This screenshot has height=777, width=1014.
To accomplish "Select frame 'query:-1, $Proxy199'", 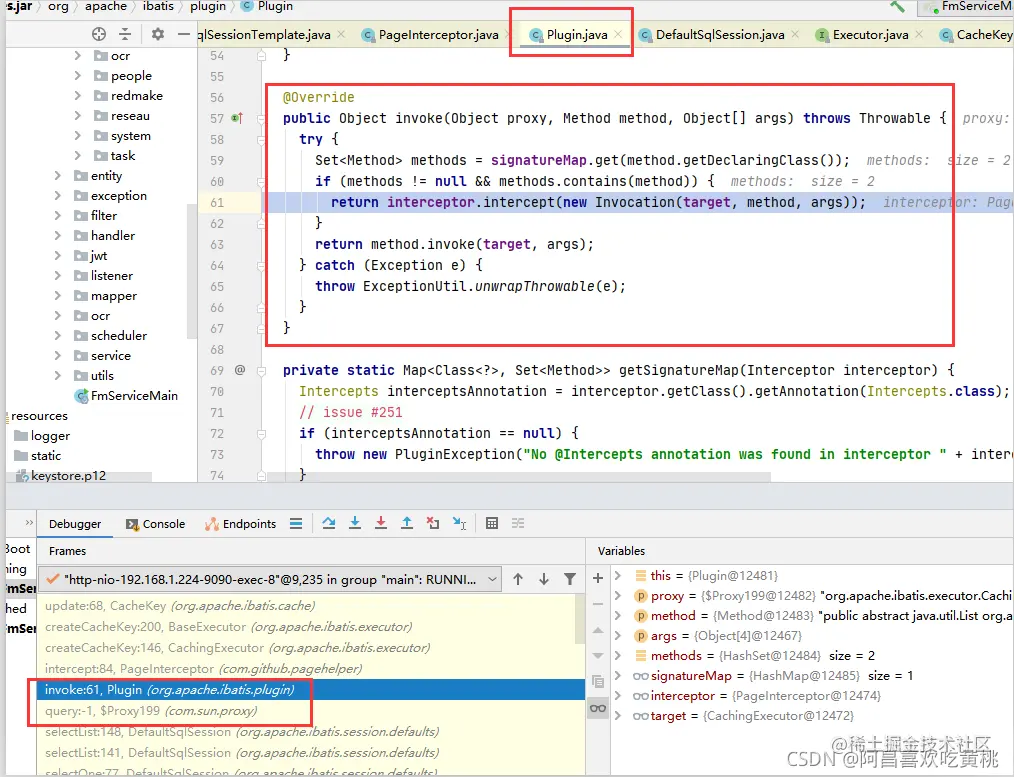I will coord(311,710).
